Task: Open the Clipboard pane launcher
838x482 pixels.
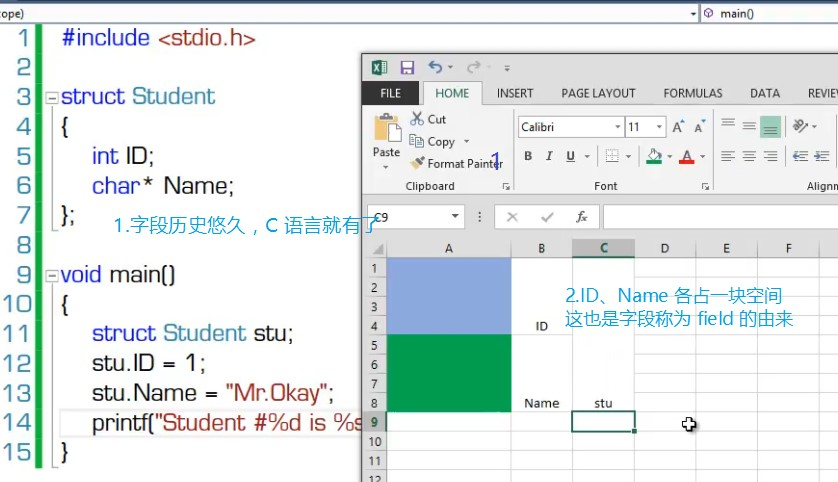Action: point(506,186)
